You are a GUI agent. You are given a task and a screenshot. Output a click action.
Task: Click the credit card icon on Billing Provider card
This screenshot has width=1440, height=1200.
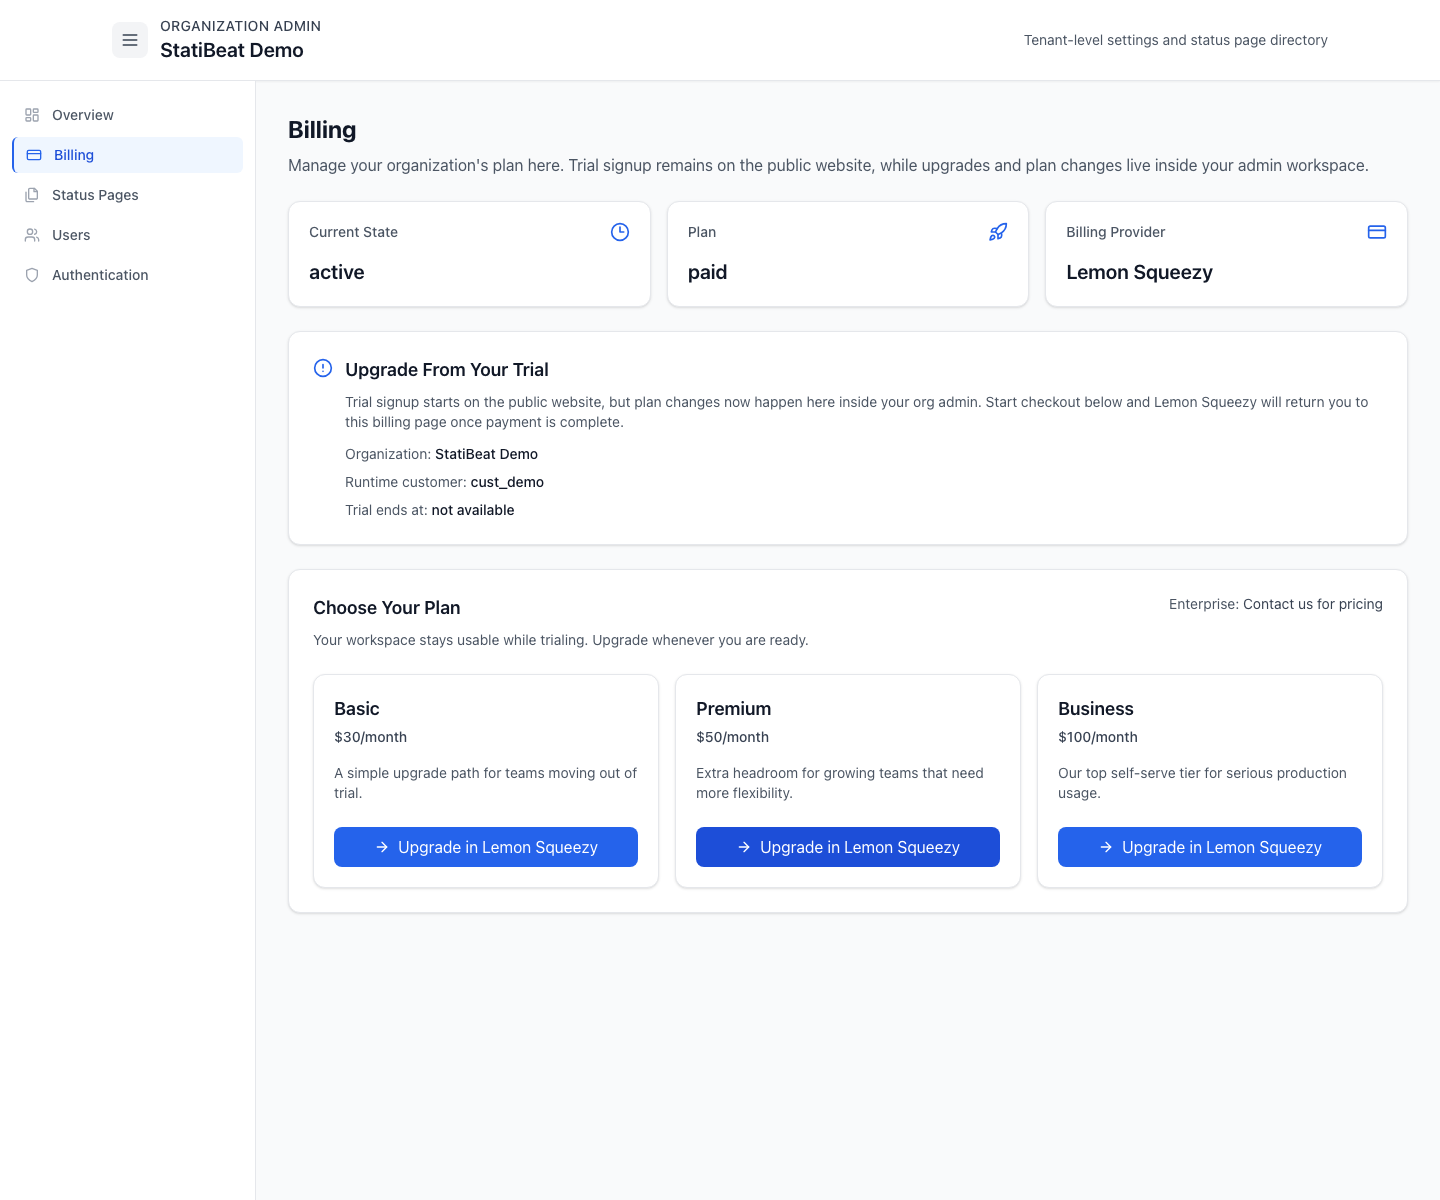(x=1377, y=231)
